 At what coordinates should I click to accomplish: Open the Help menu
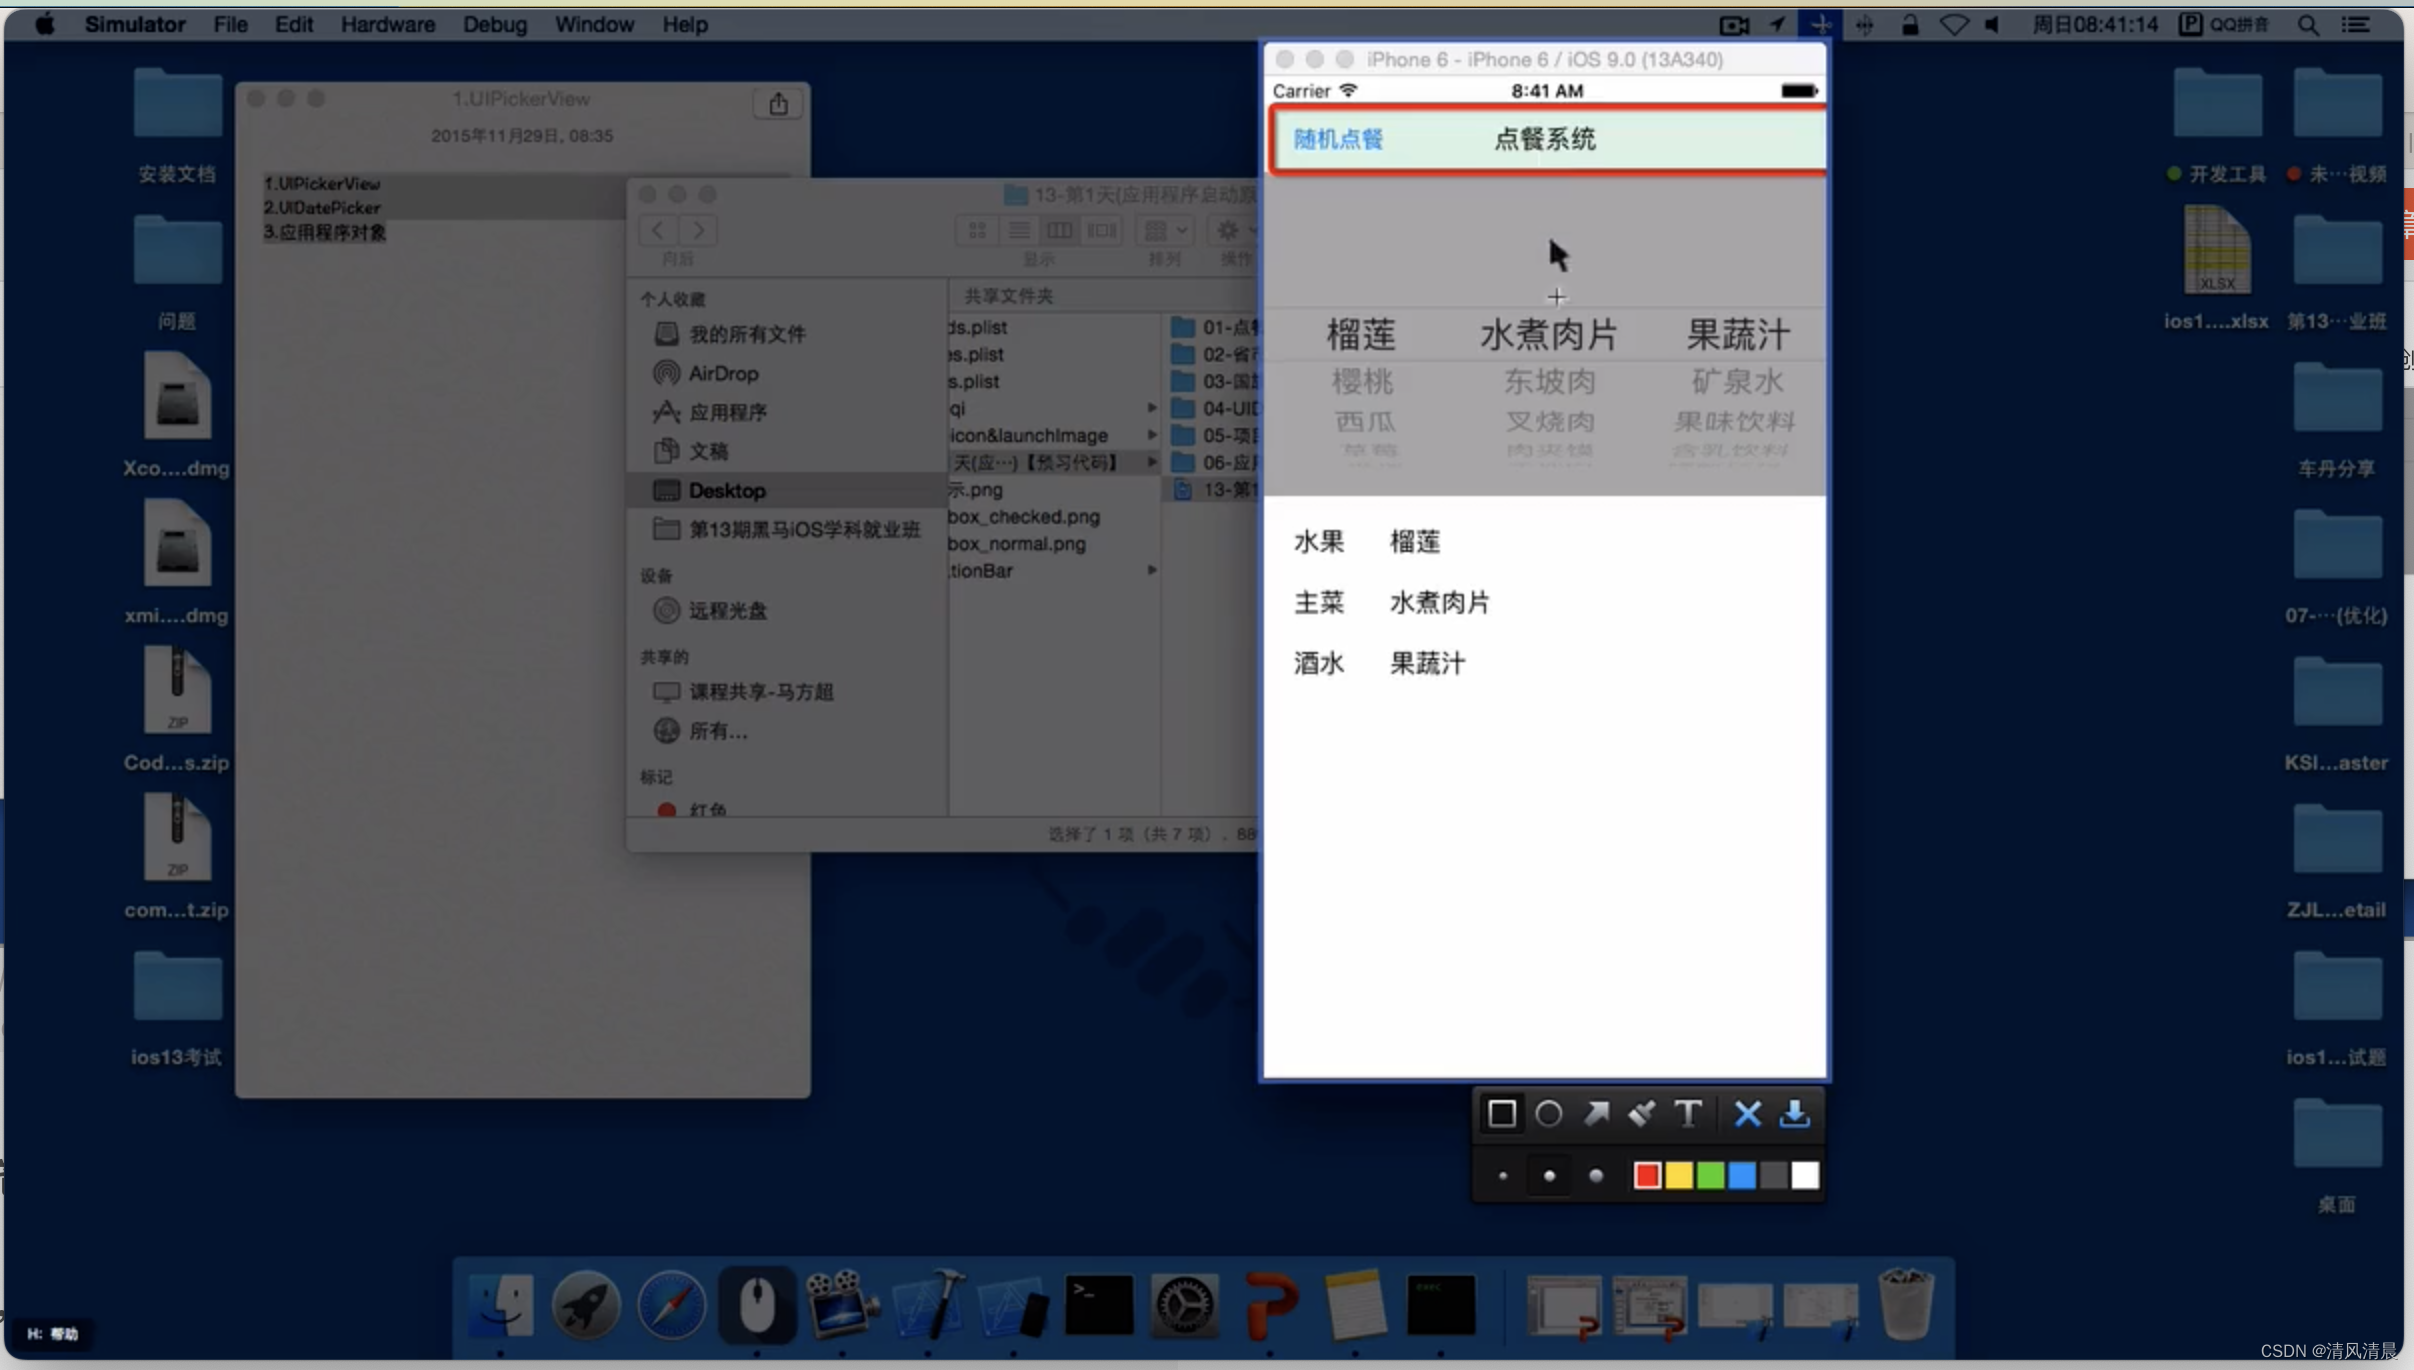685,24
